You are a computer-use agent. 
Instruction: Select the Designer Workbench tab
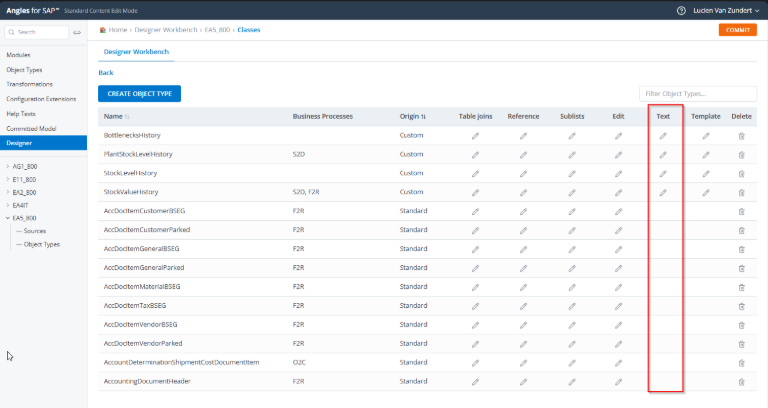(x=136, y=51)
